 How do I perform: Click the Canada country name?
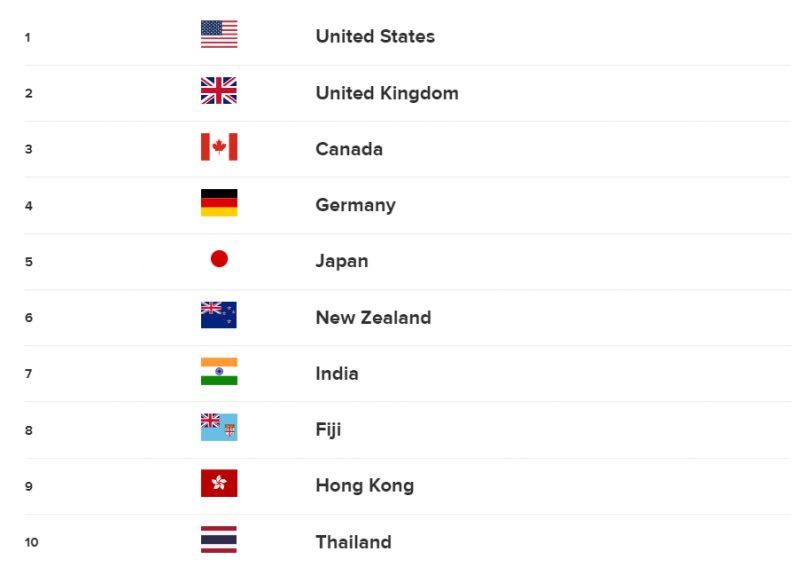[349, 149]
